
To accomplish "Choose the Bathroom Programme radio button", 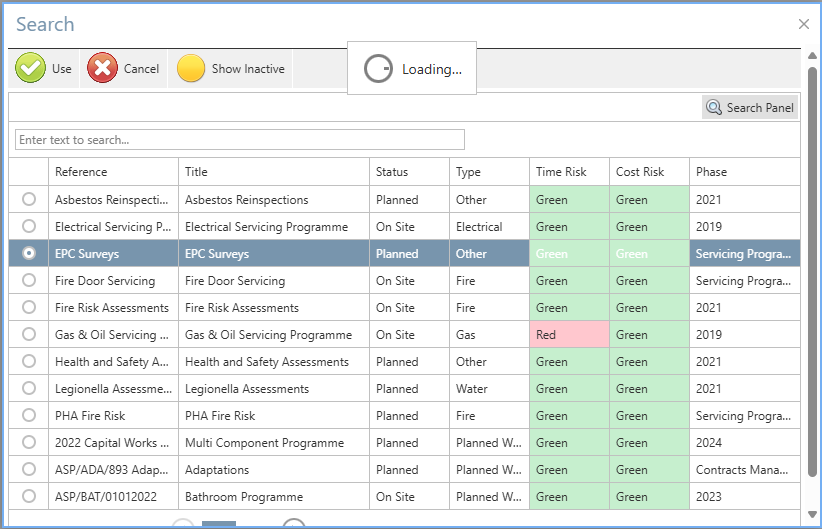I will coord(29,496).
